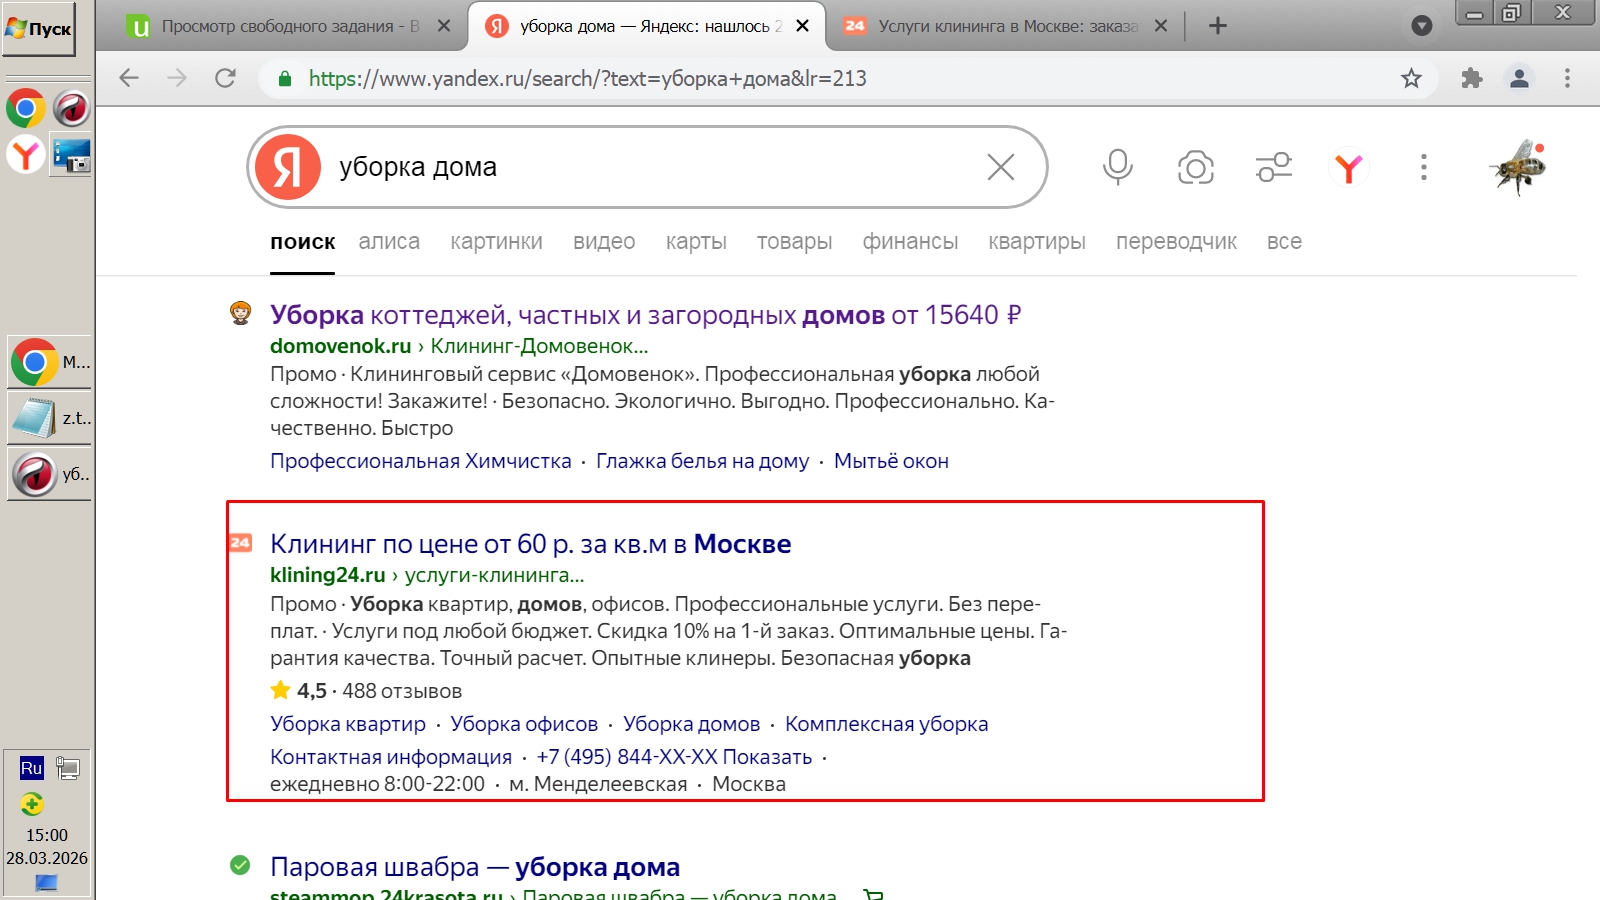Open the 'Глажка белья на дому' sitelink
This screenshot has height=900, width=1600.
click(x=703, y=461)
